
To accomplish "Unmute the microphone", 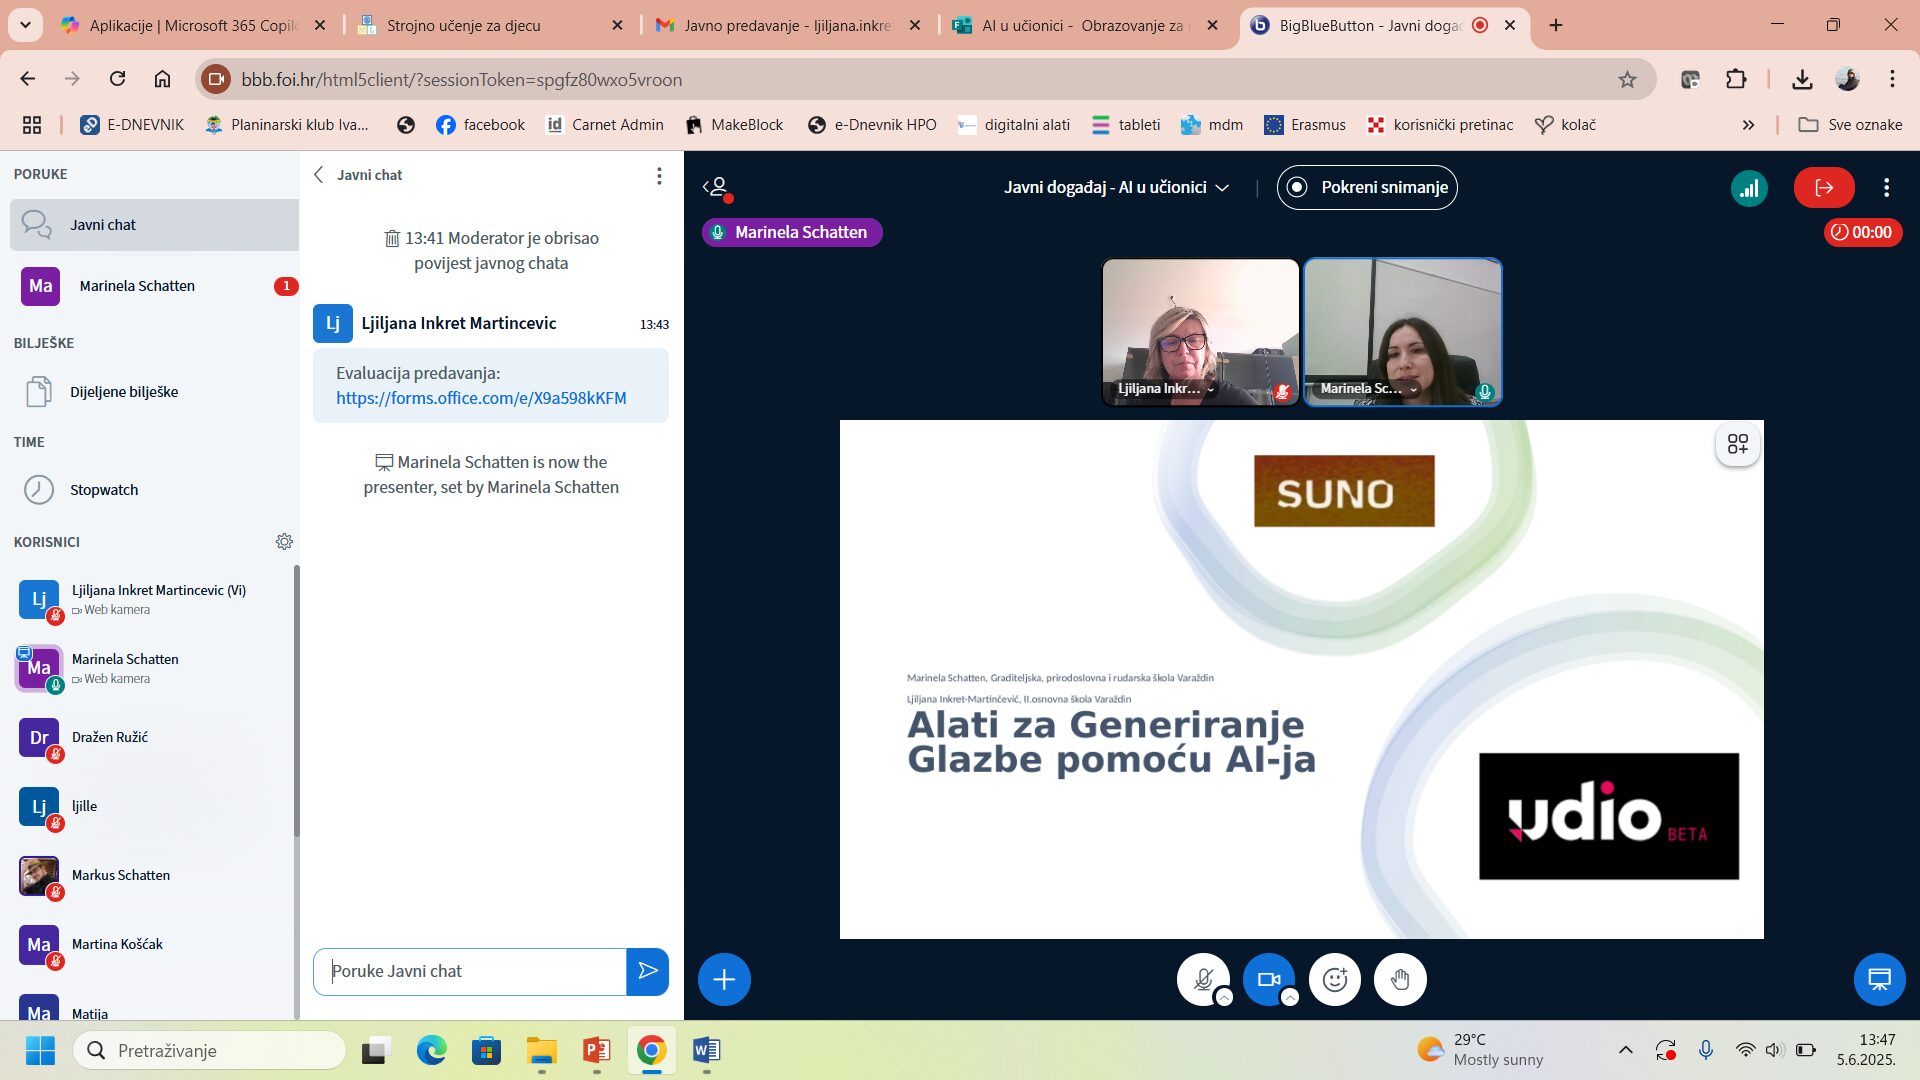I will [1202, 979].
